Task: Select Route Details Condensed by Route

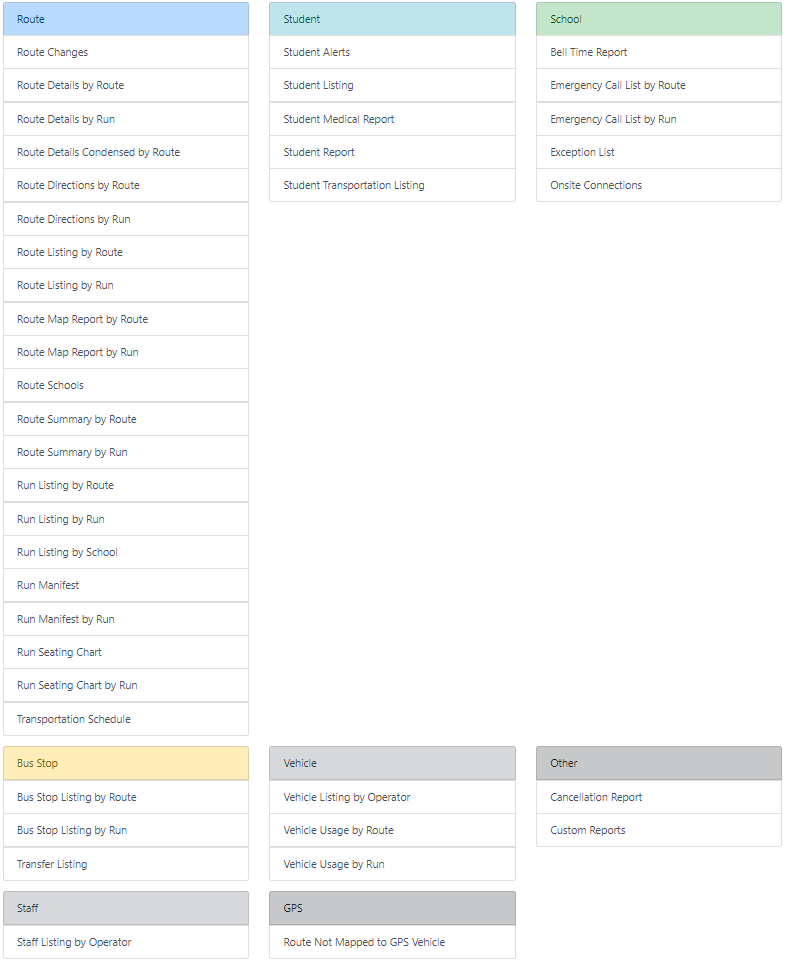Action: coord(98,152)
